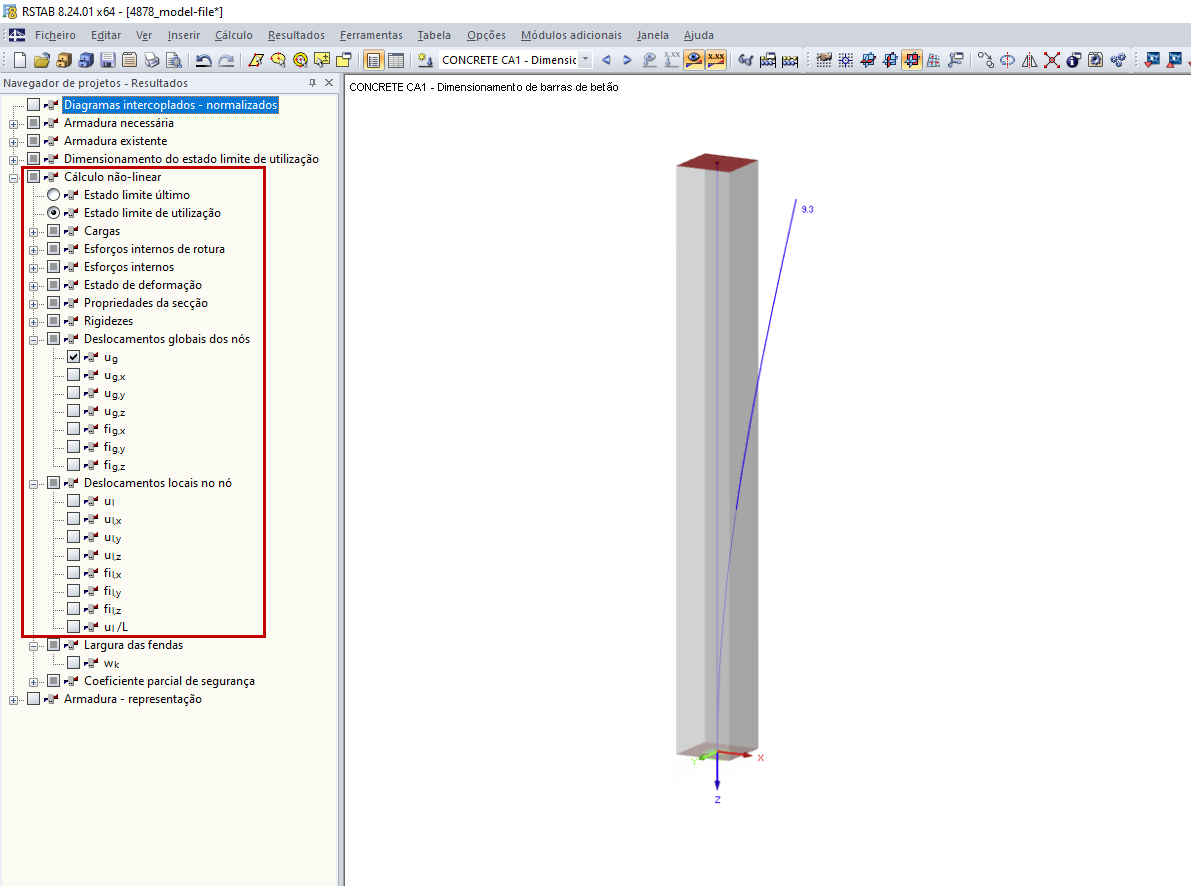Open an existing model with the folder icon
Screen dimensions: 1191x886
(x=42, y=60)
